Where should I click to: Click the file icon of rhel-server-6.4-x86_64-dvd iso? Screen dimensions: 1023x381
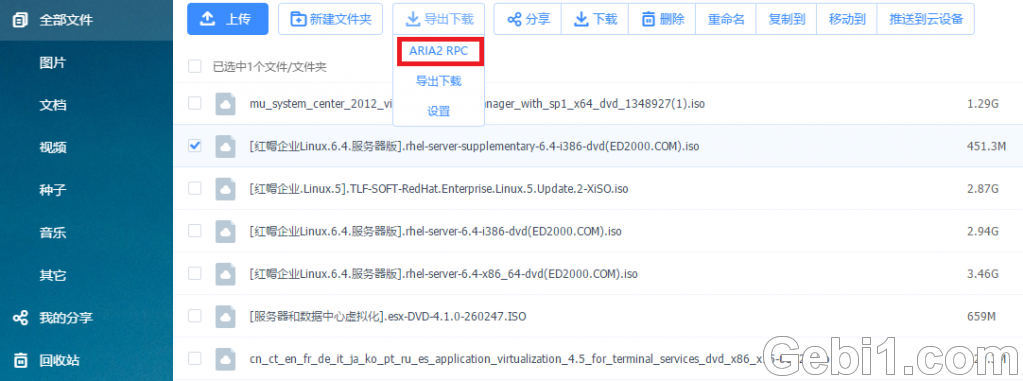(225, 273)
